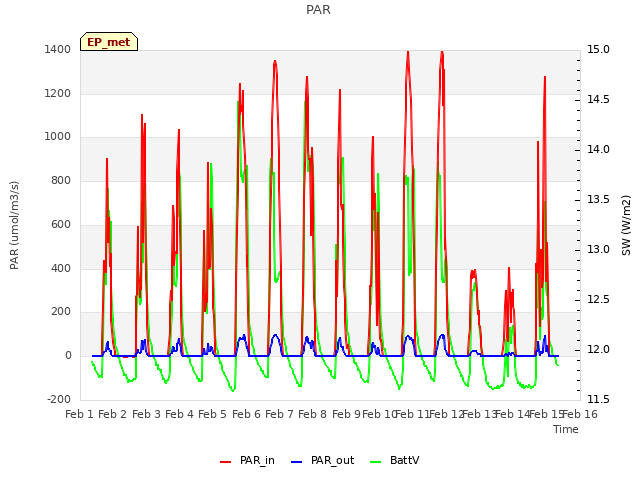640x480 pixels.
Task: Click the 13.5 right-axis value
Action: pos(598,200)
